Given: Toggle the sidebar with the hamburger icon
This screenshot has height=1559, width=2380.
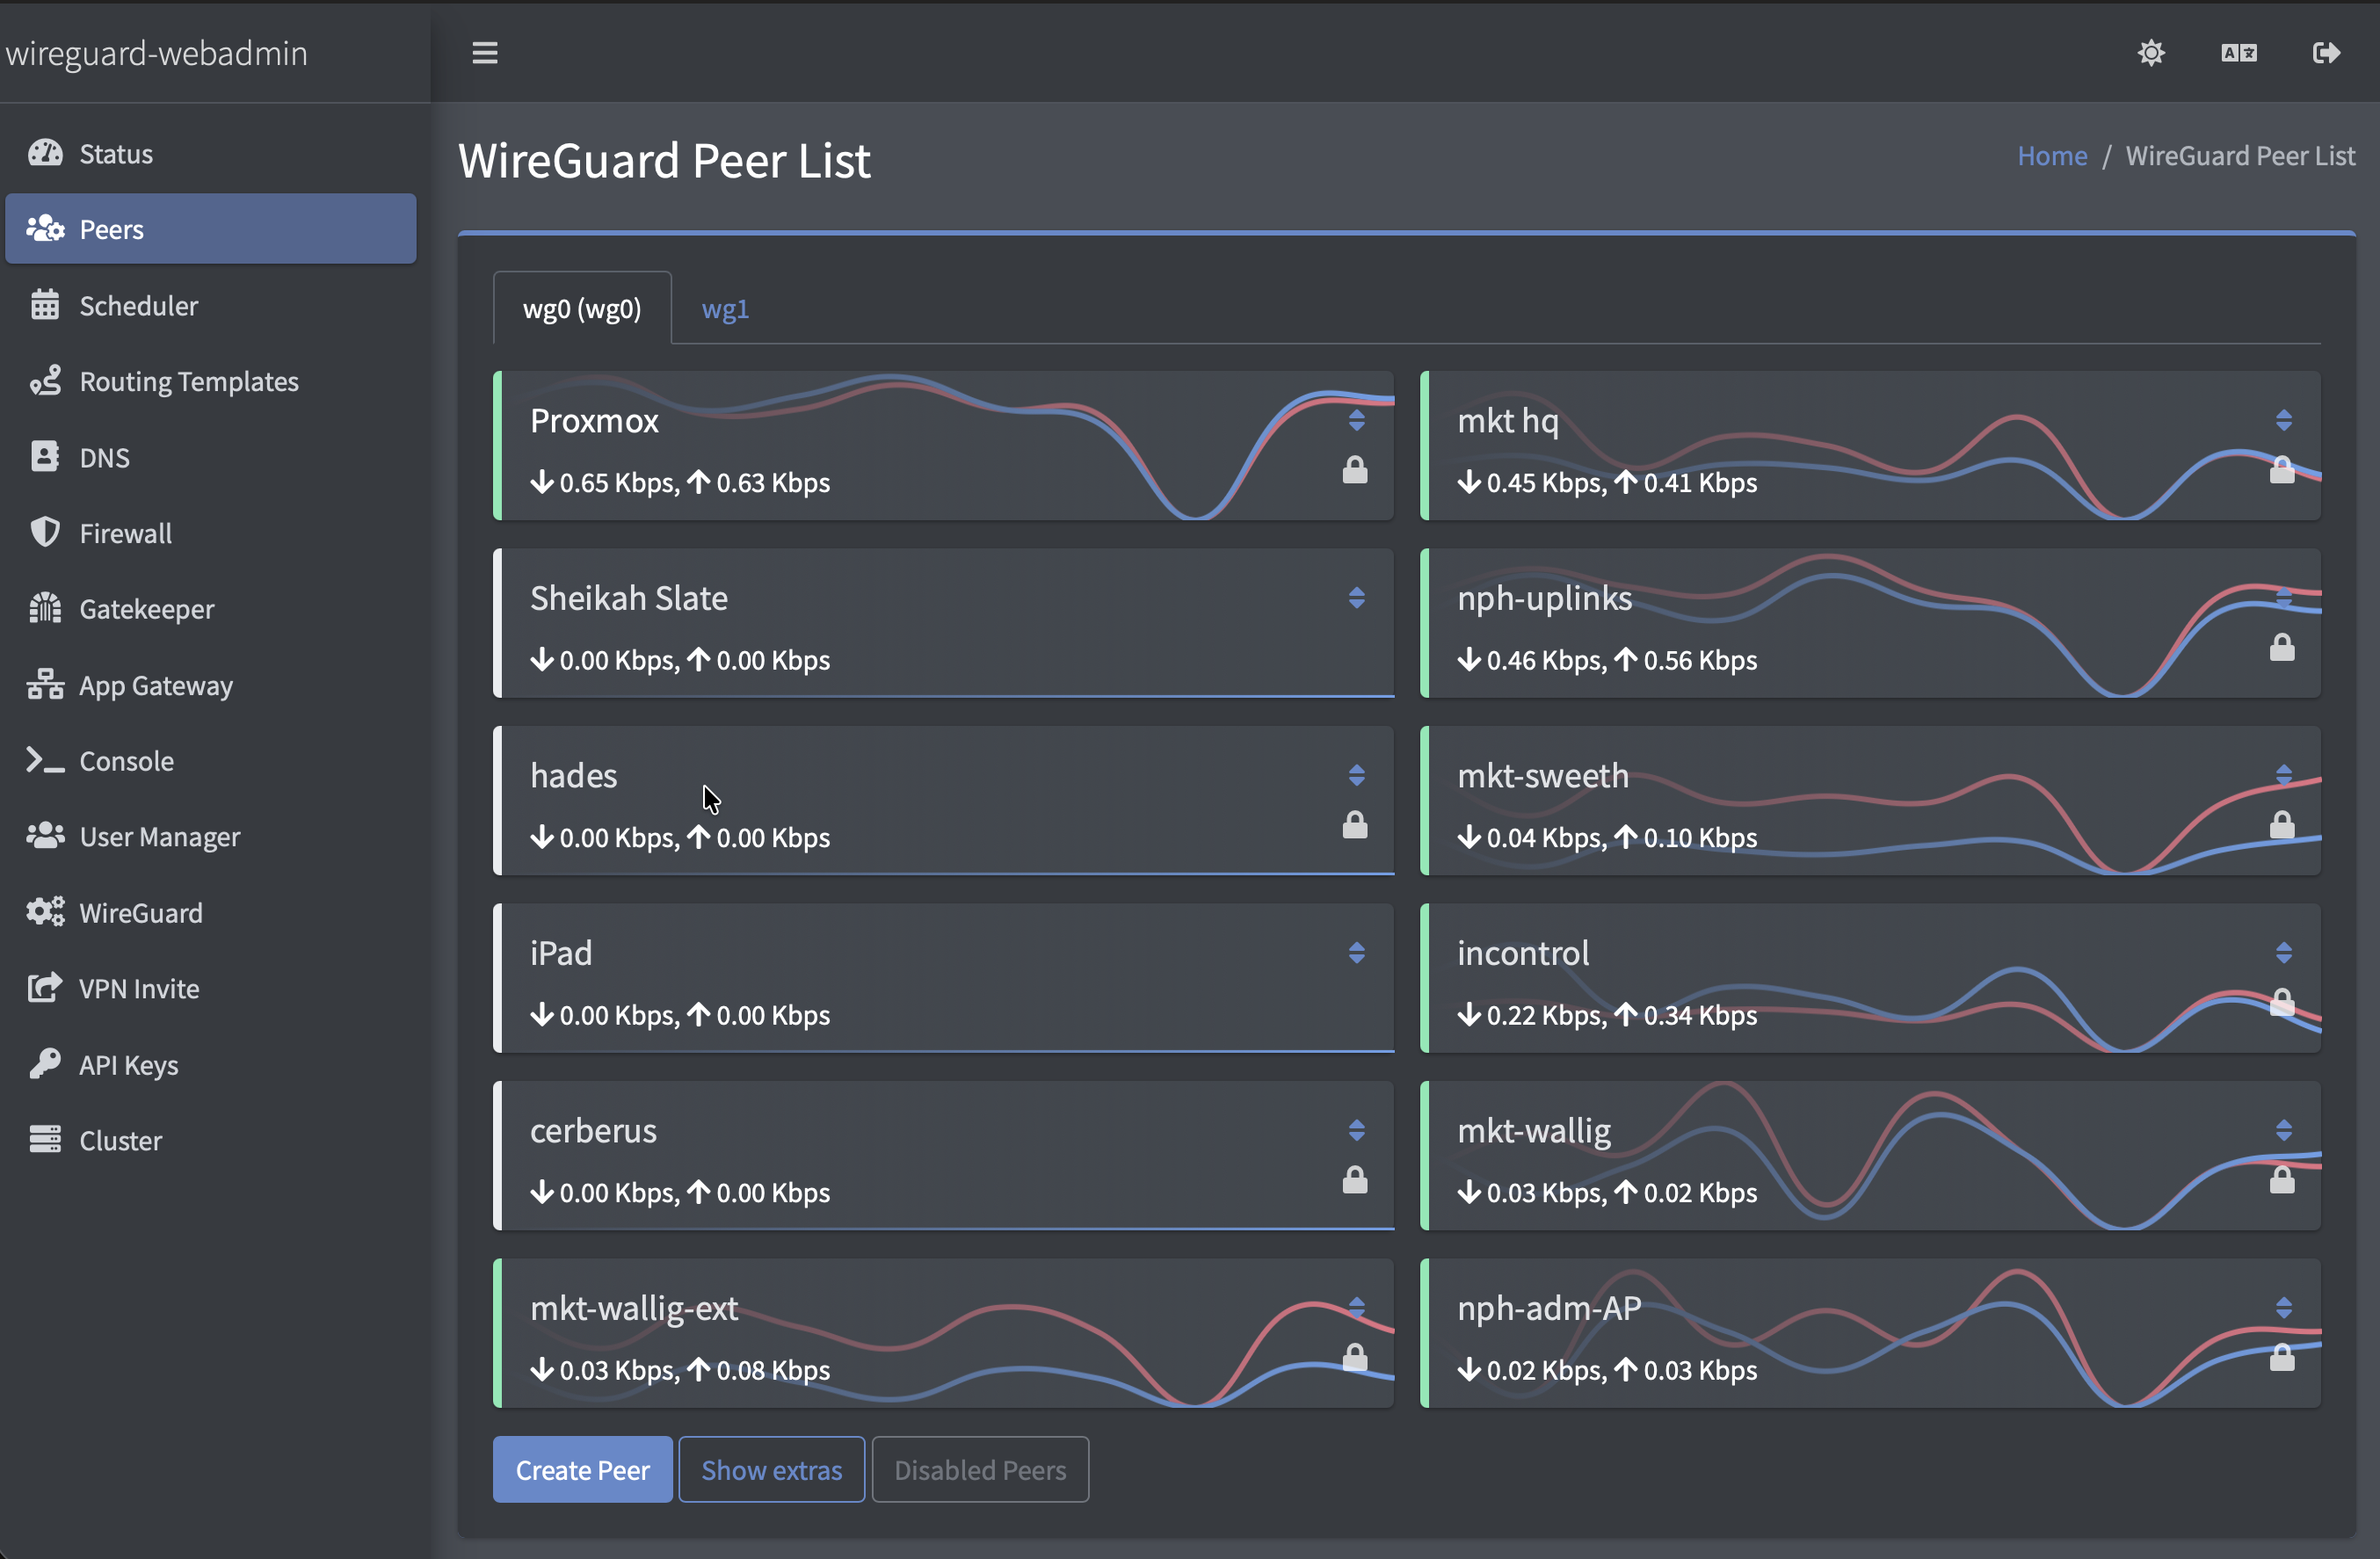Looking at the screenshot, I should click(484, 52).
